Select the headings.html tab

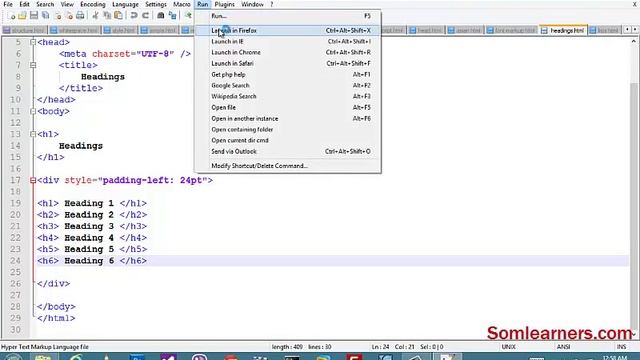[563, 30]
